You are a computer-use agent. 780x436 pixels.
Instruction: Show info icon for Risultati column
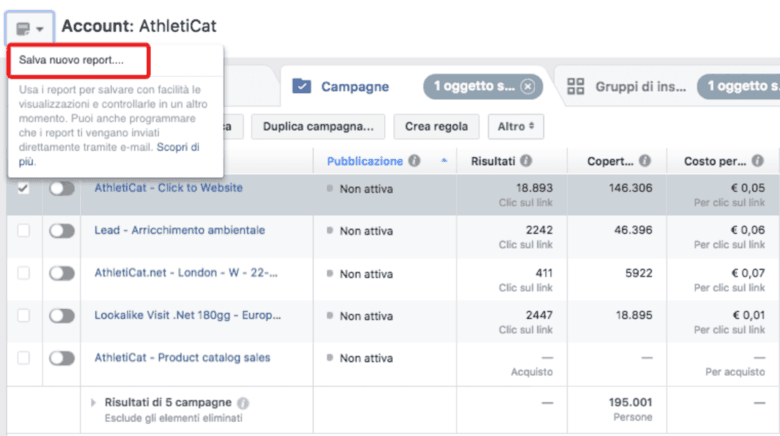(x=526, y=161)
